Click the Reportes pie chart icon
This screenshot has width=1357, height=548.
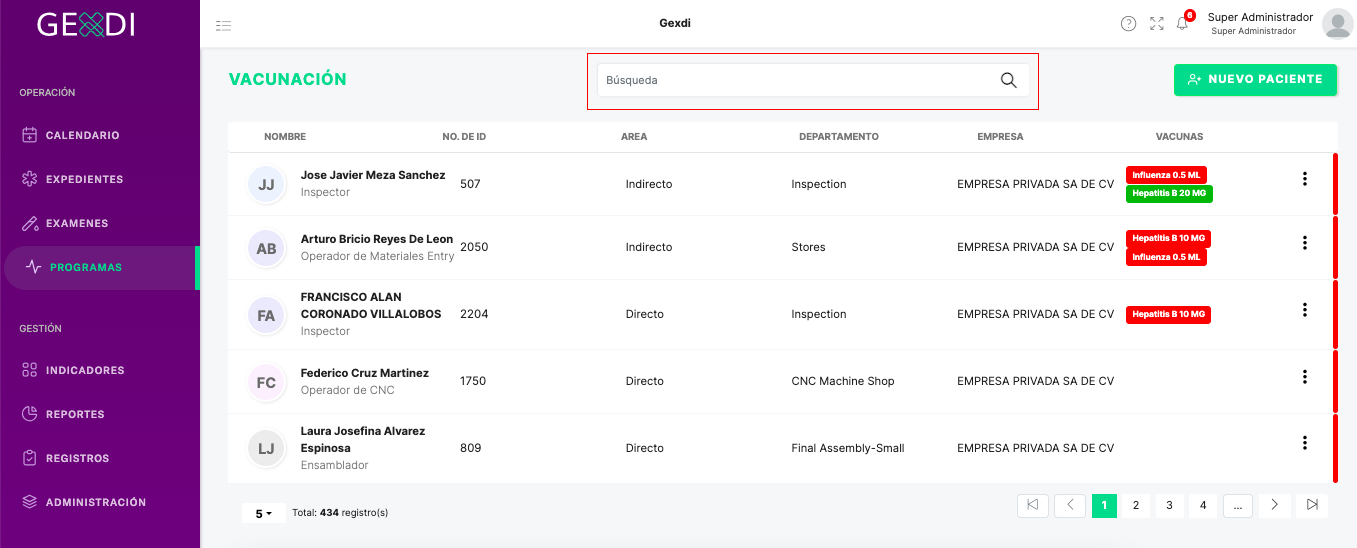[x=30, y=414]
